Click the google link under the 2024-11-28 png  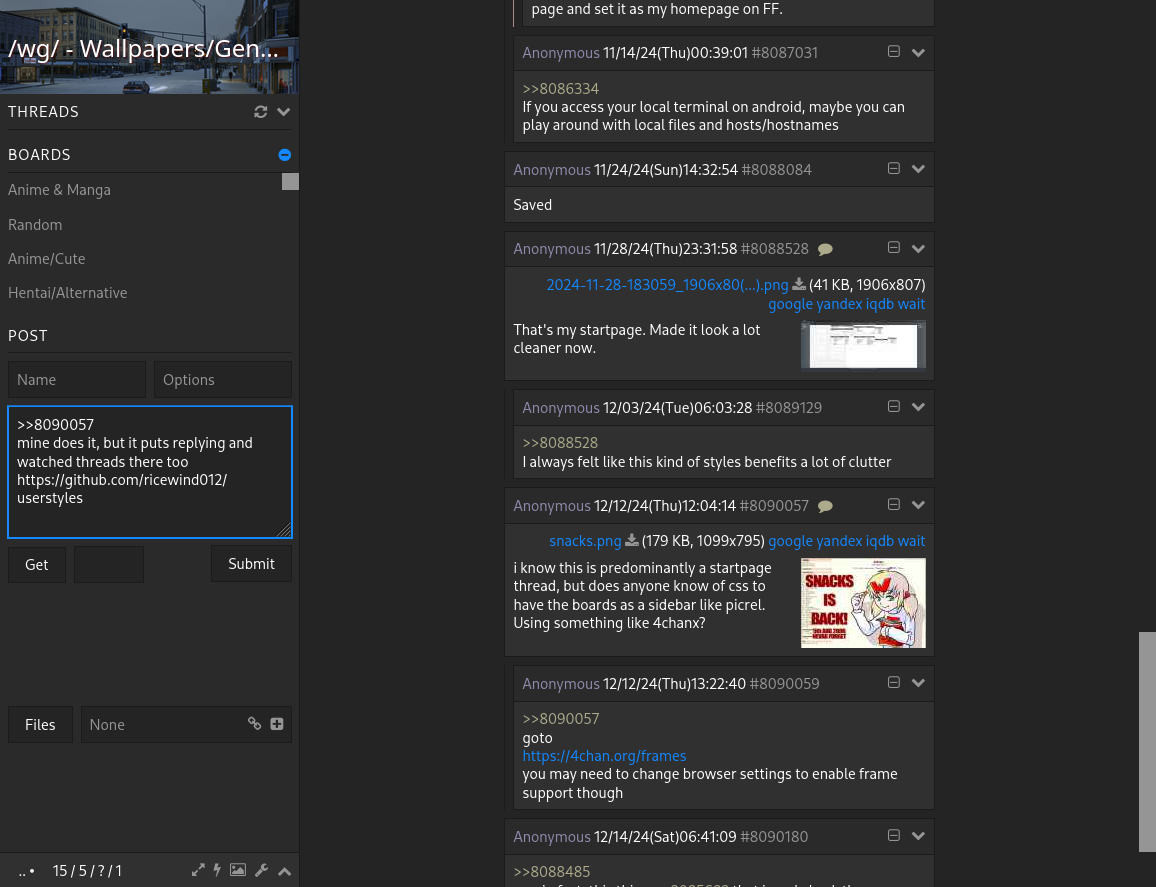click(790, 304)
